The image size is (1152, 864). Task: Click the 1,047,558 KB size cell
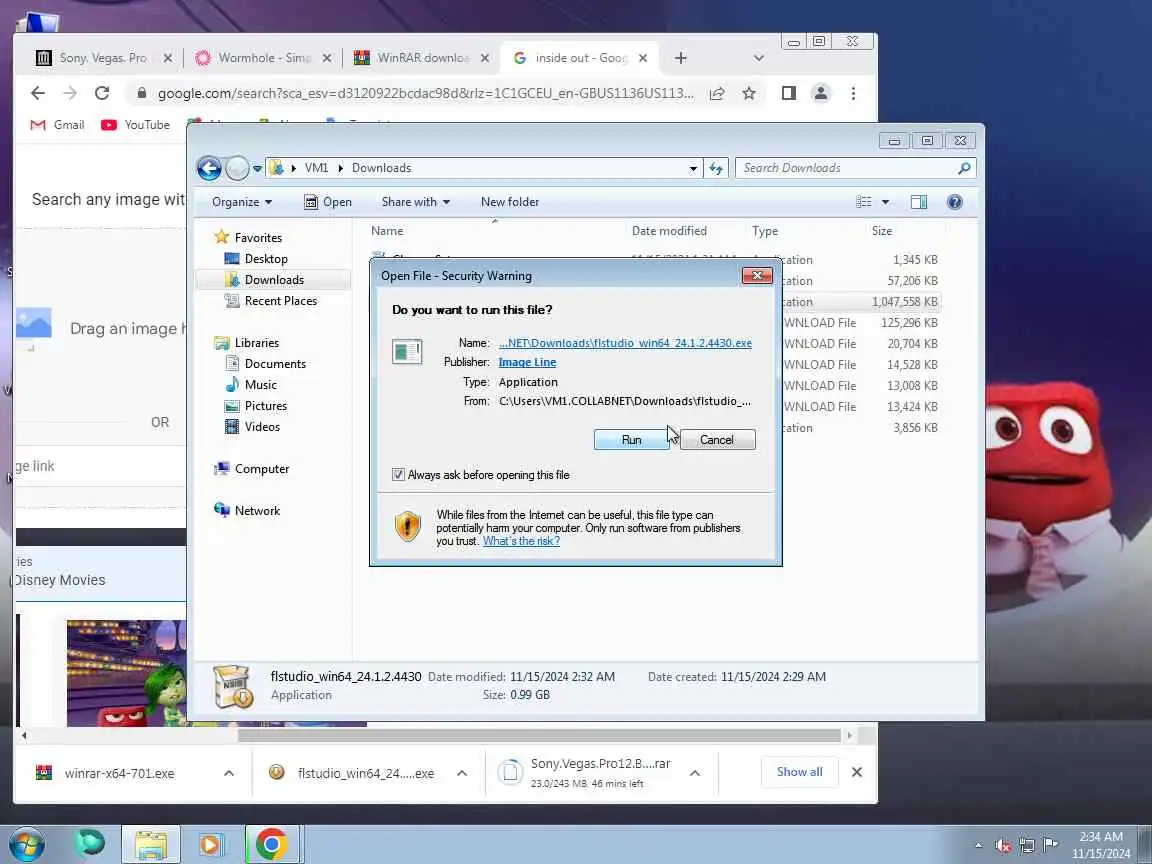(904, 302)
